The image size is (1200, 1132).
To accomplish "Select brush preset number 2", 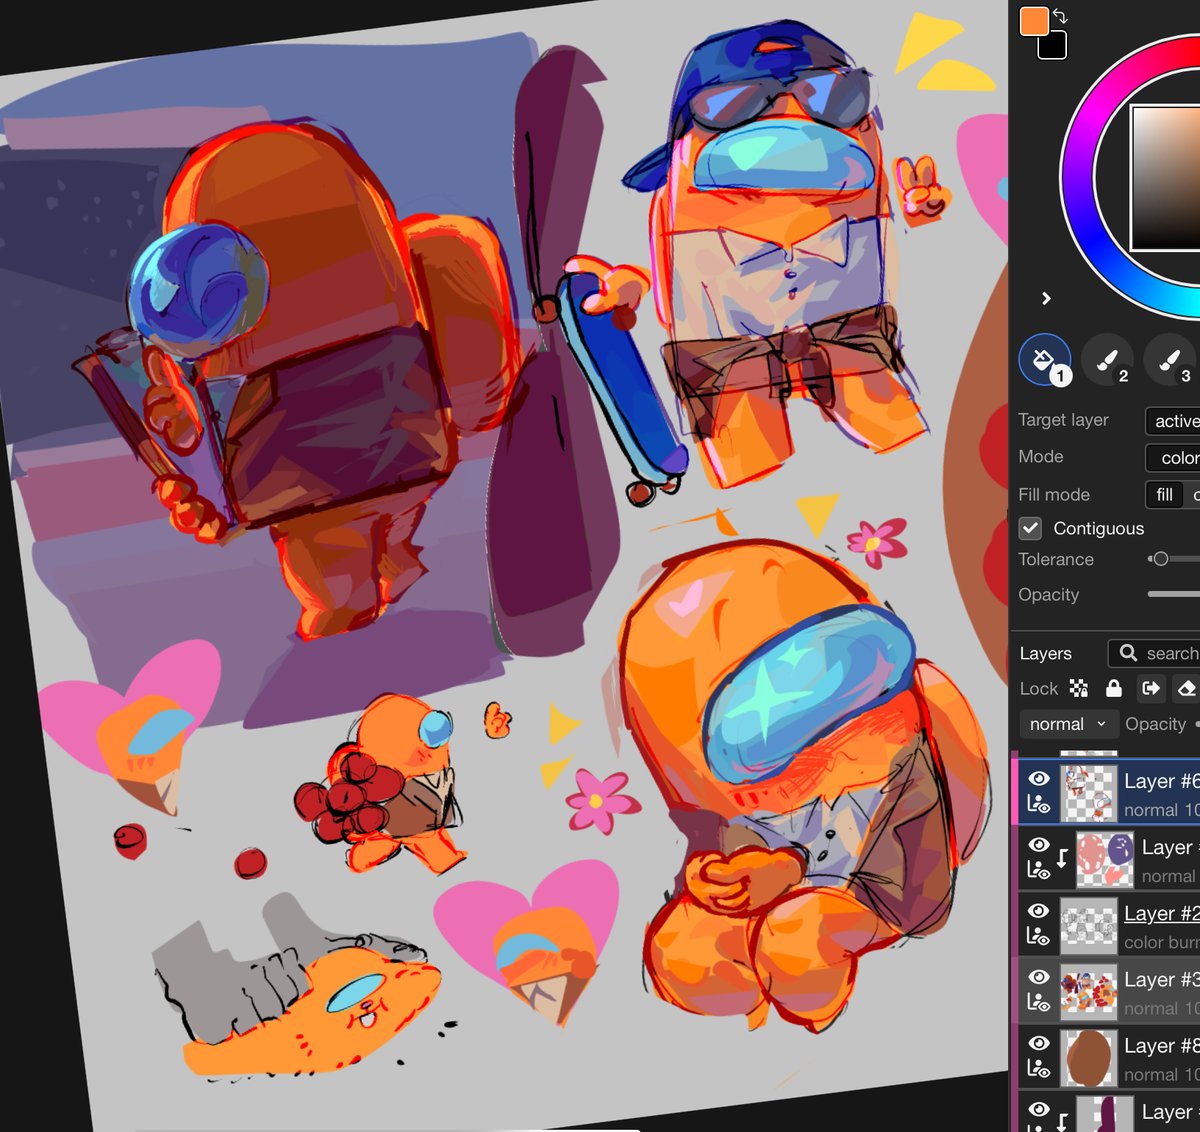I will coord(1107,360).
